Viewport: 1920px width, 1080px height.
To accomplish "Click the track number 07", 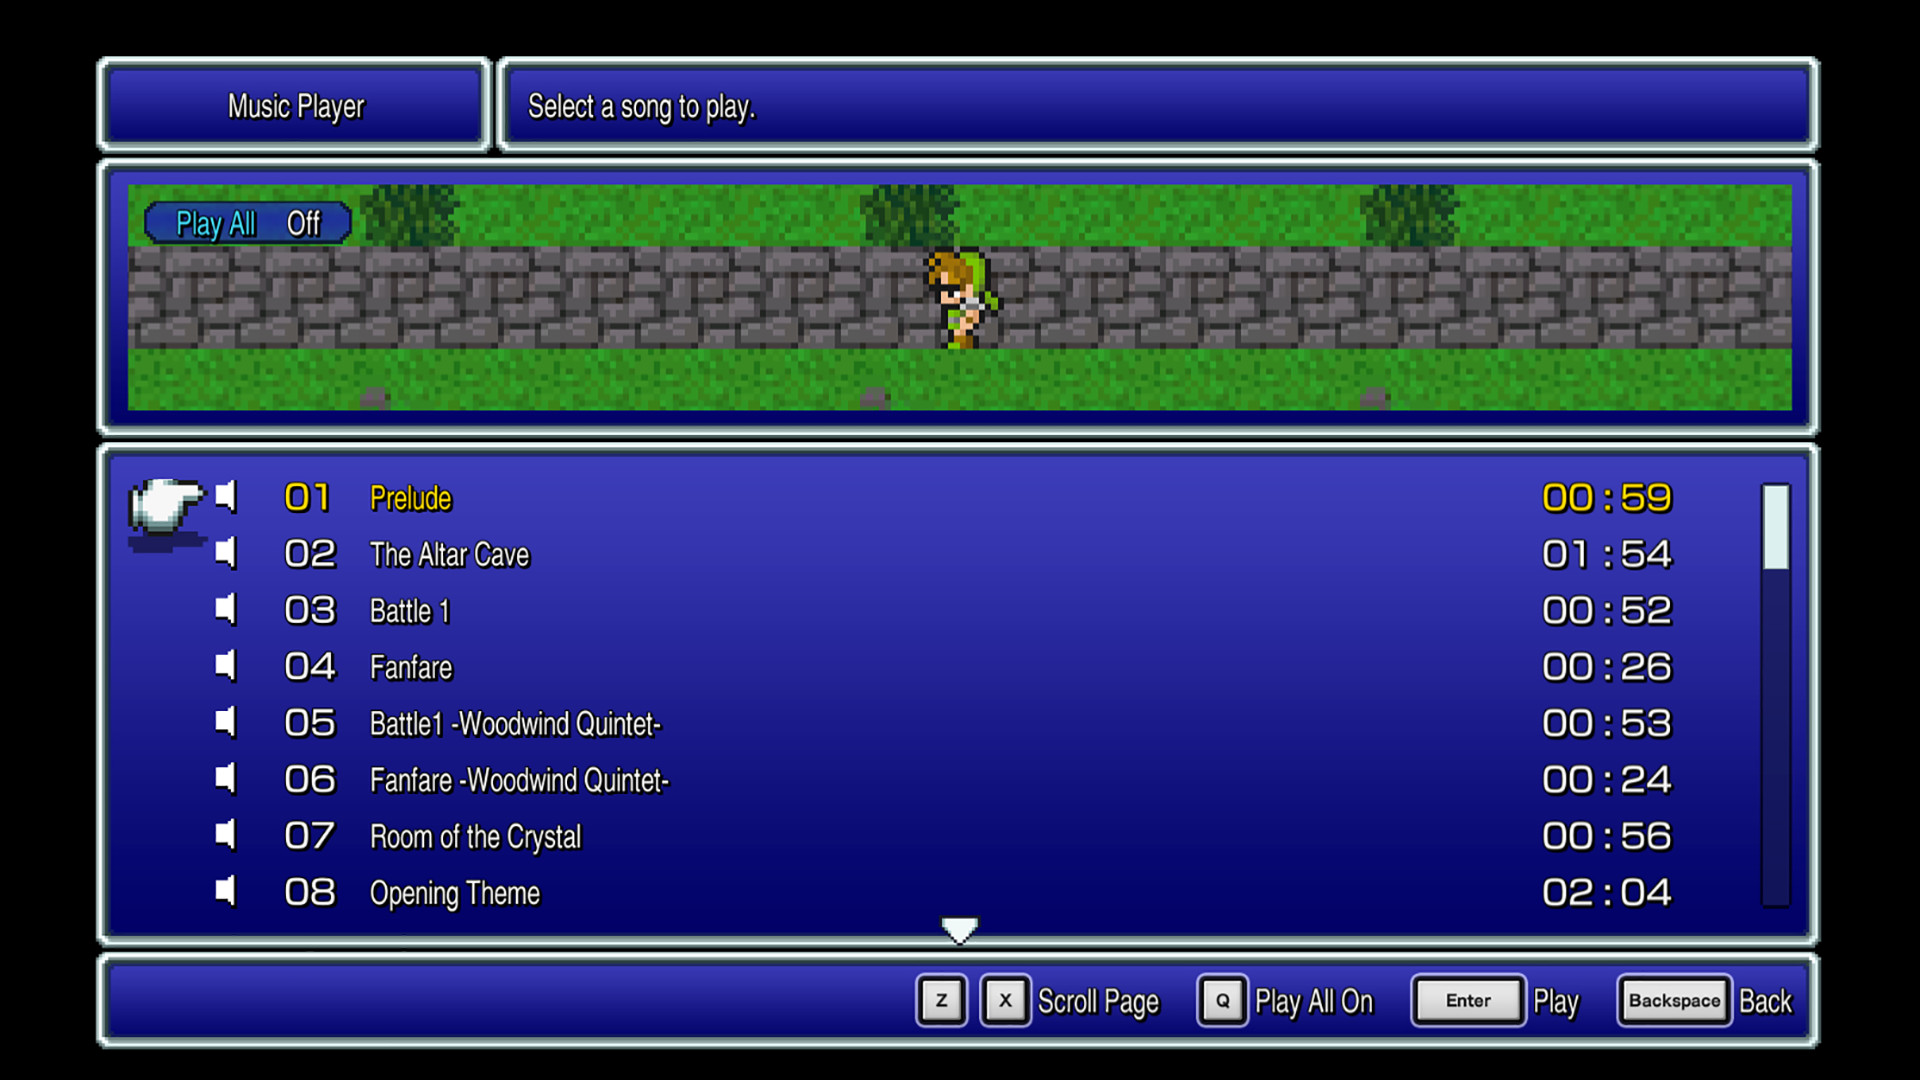I will (310, 836).
